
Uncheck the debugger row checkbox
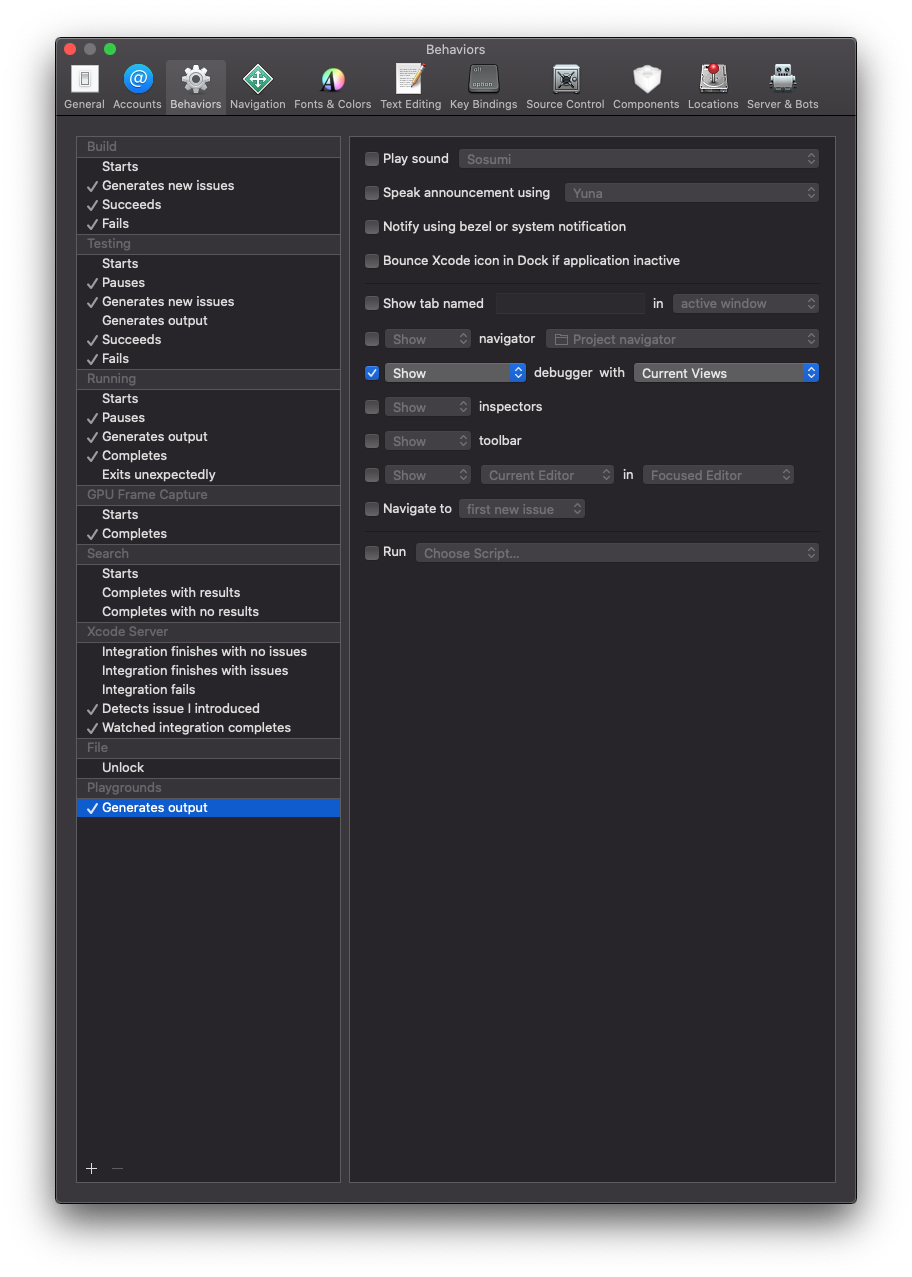(372, 373)
